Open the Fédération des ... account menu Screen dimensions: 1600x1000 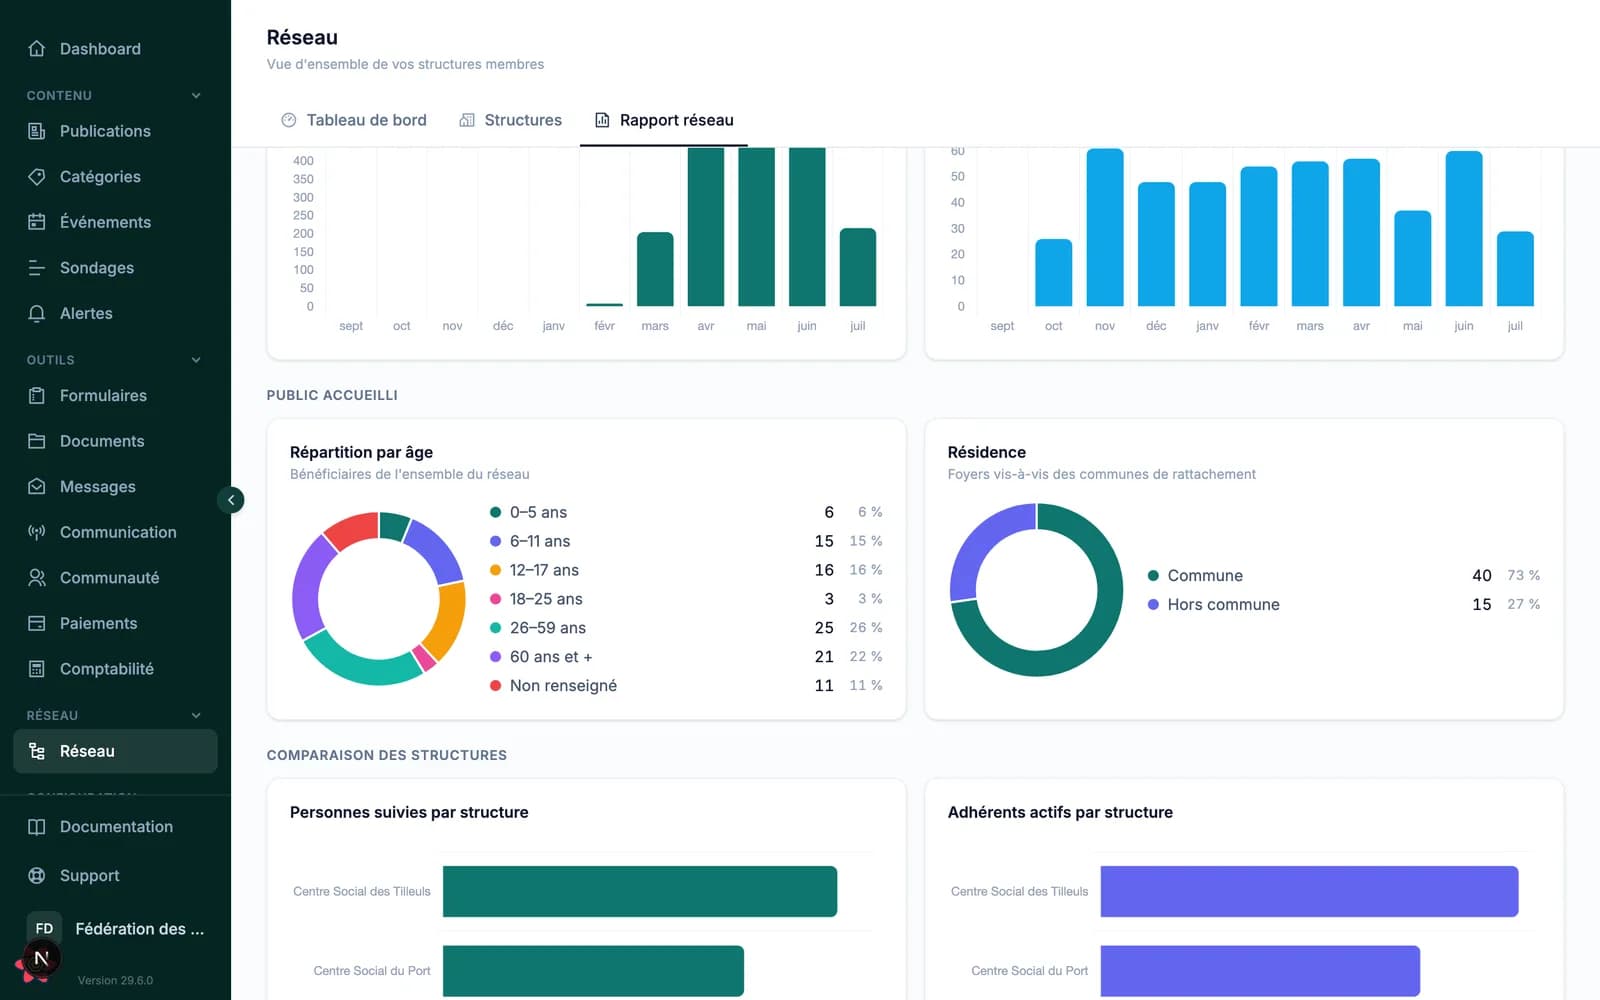[115, 929]
